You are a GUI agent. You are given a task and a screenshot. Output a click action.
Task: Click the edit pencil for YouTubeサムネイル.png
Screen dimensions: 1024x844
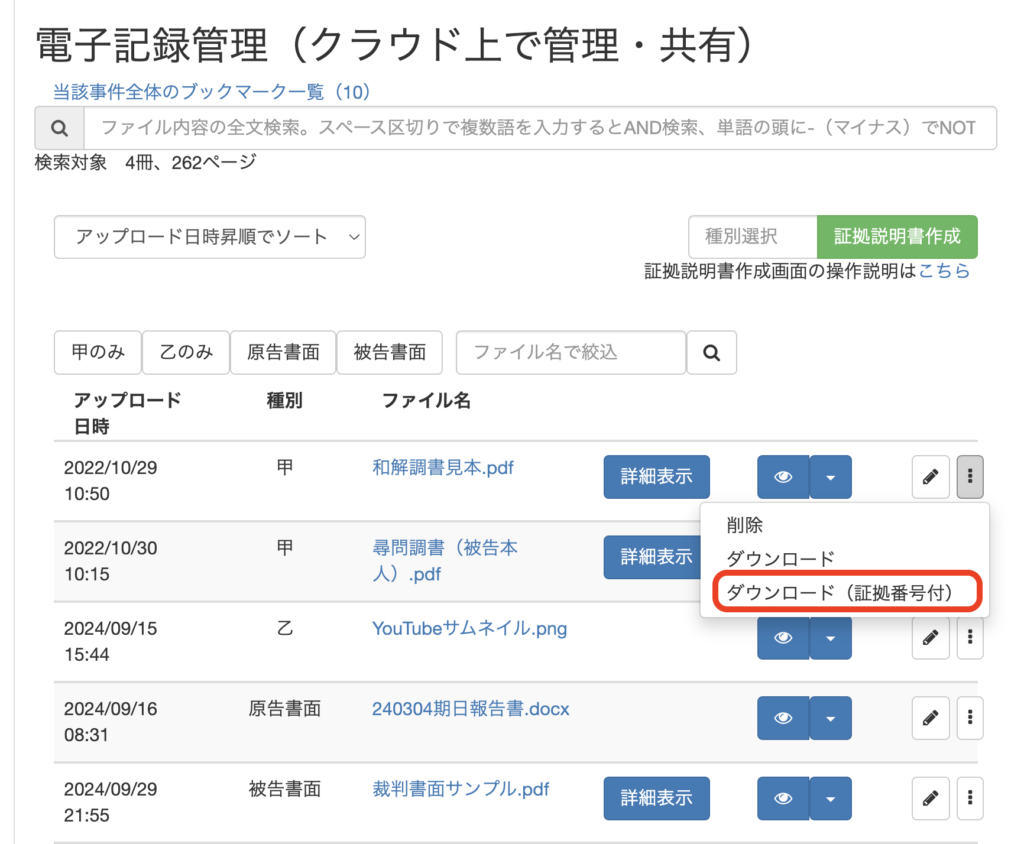(930, 637)
